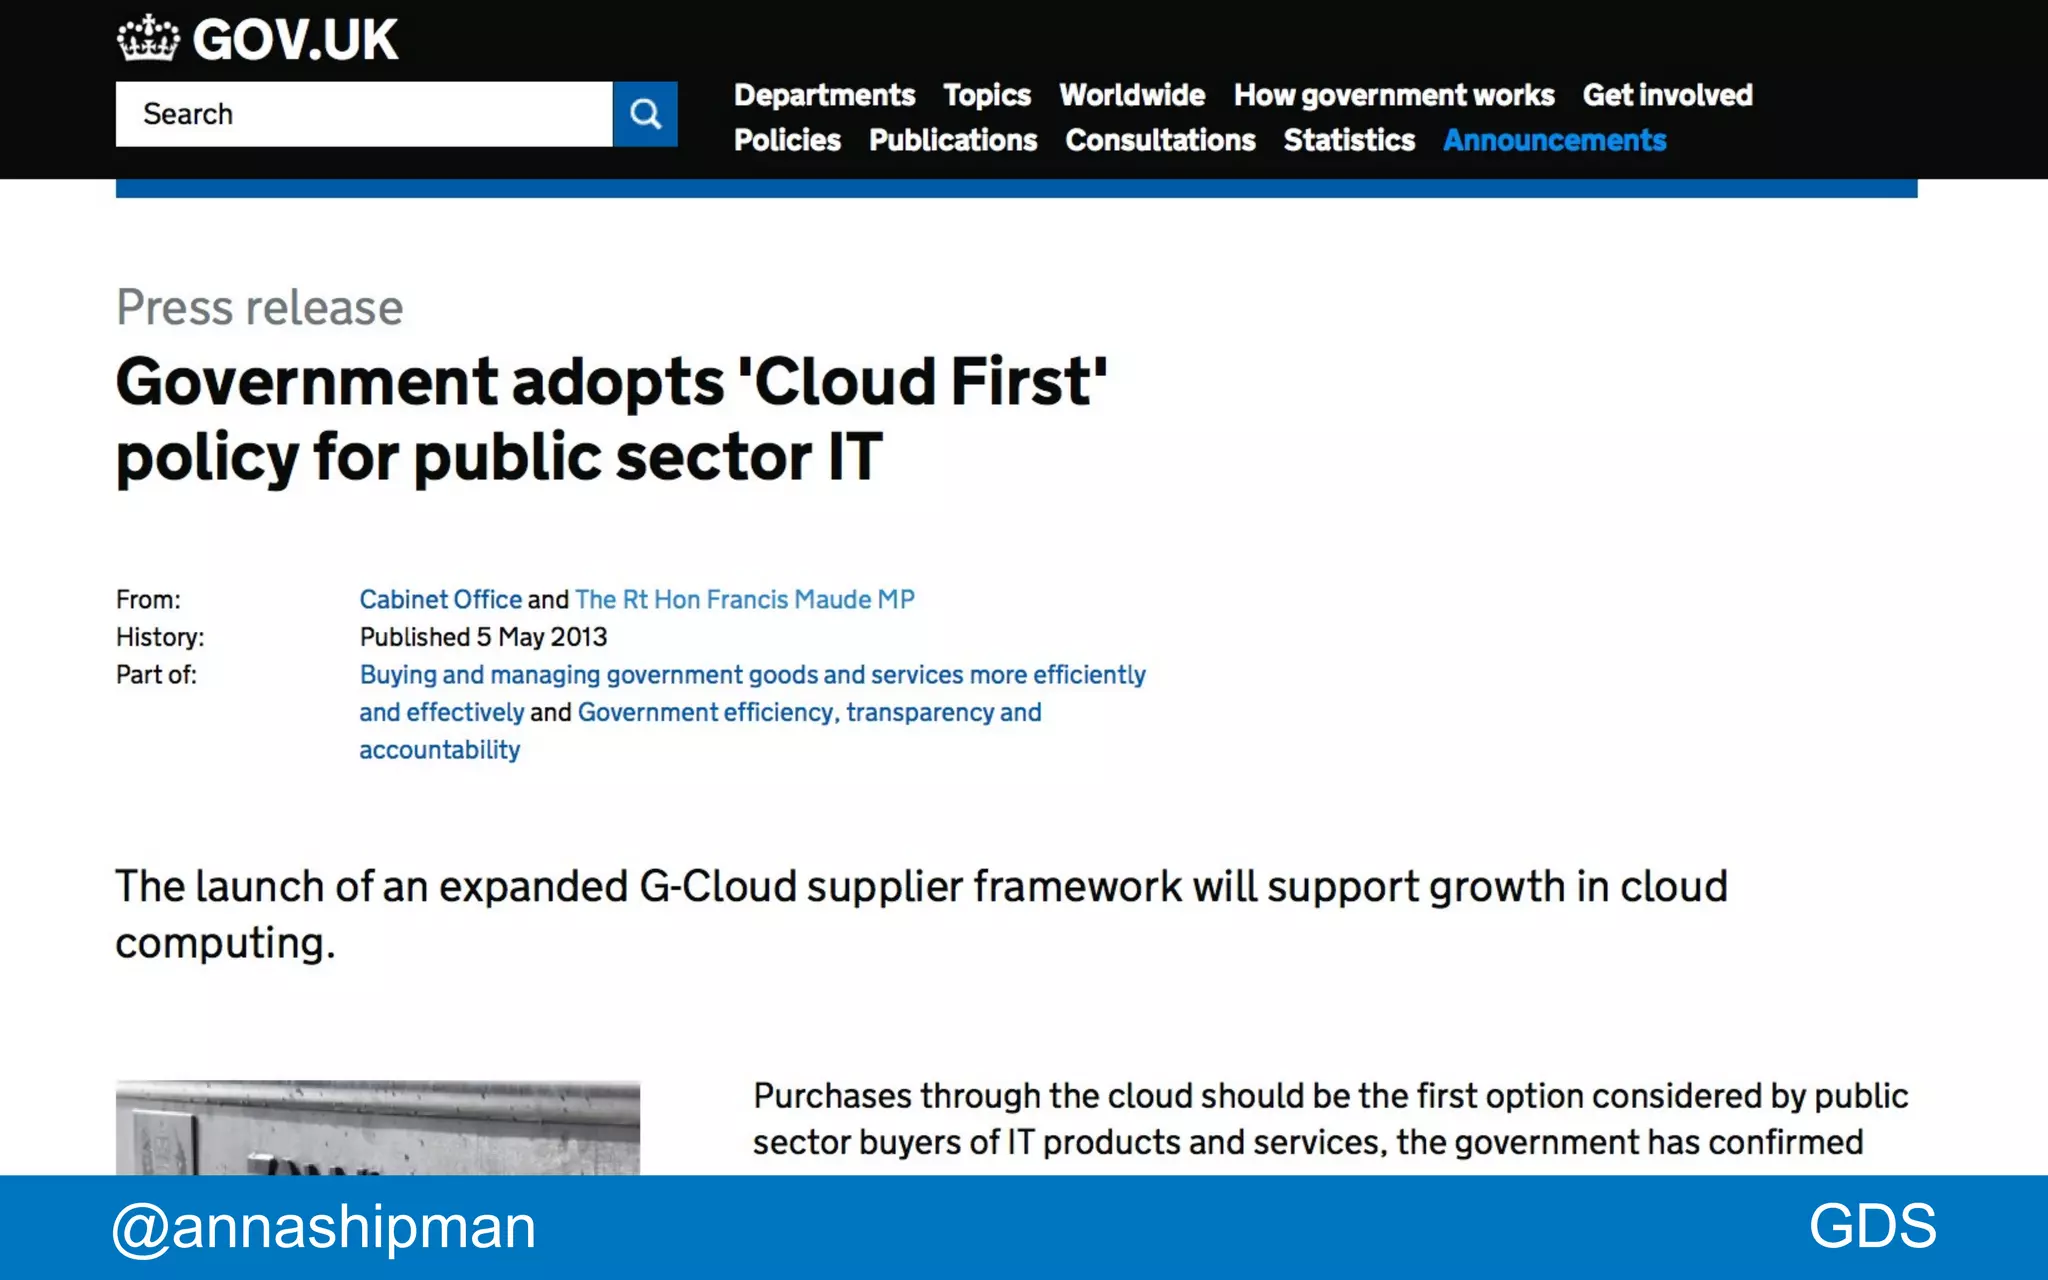This screenshot has width=2048, height=1280.
Task: Open Buying and managing government goods link
Action: (x=752, y=675)
